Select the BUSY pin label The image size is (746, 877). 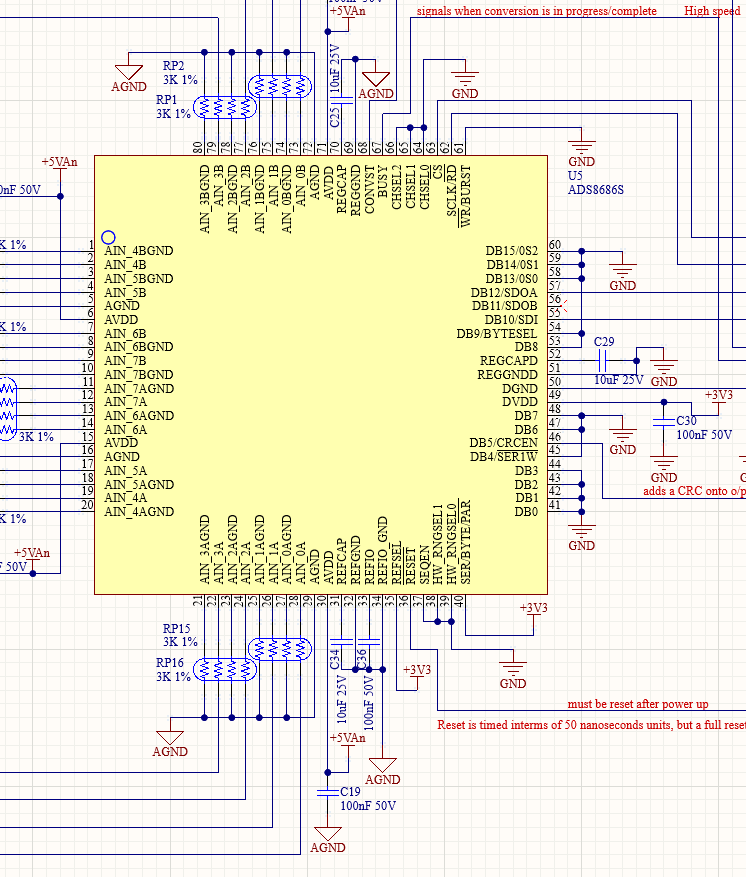tap(383, 181)
